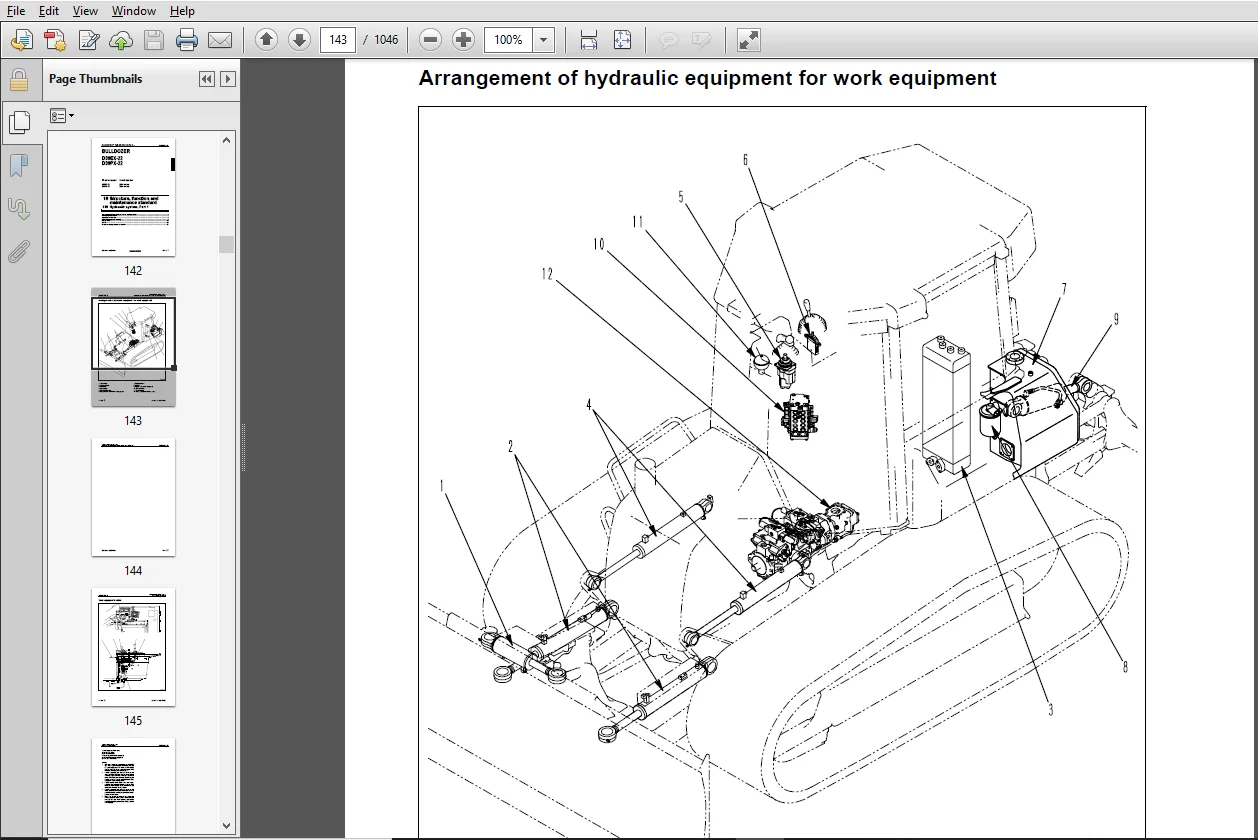This screenshot has width=1258, height=840.
Task: Open the Window menu
Action: 133,11
